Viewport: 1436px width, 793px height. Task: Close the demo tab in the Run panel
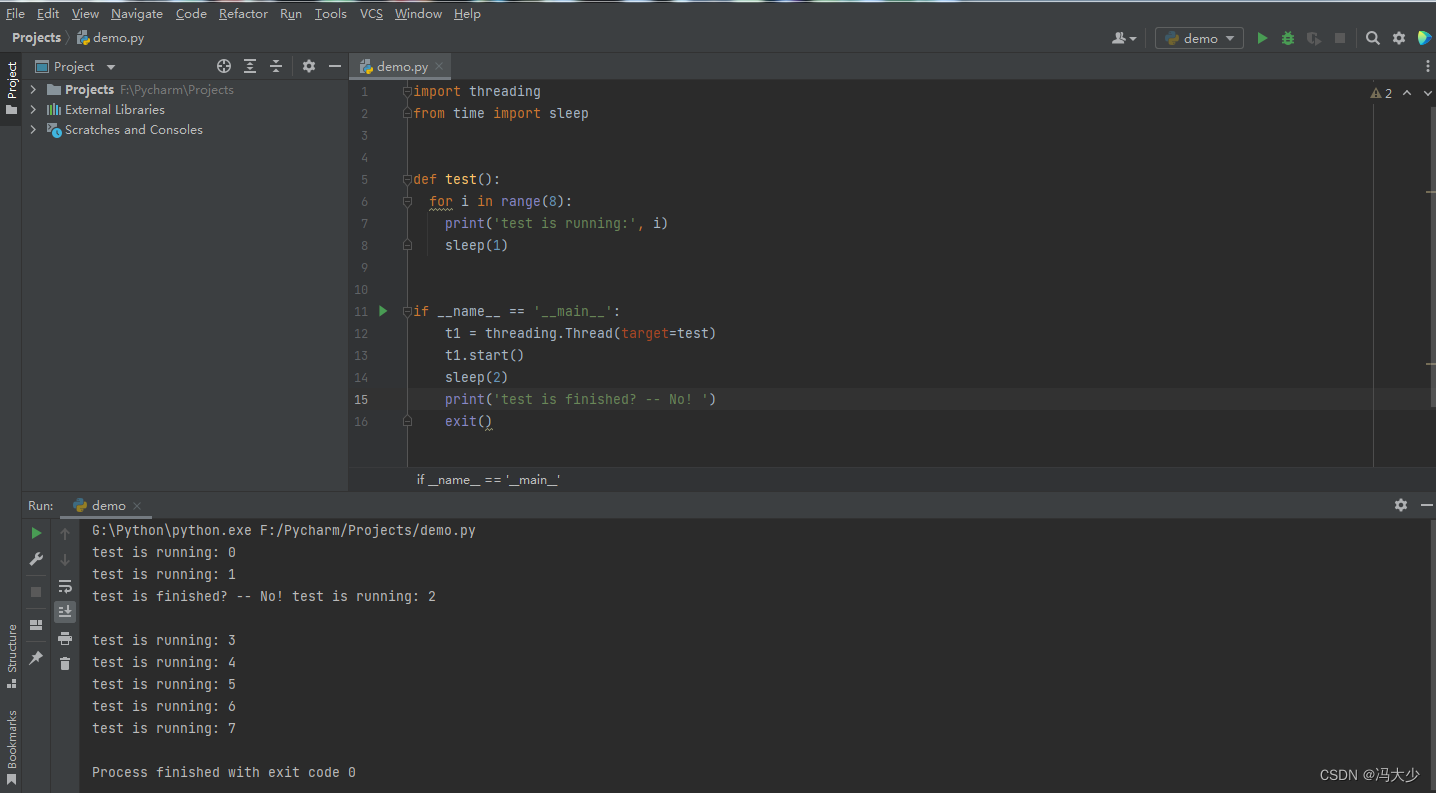click(137, 506)
